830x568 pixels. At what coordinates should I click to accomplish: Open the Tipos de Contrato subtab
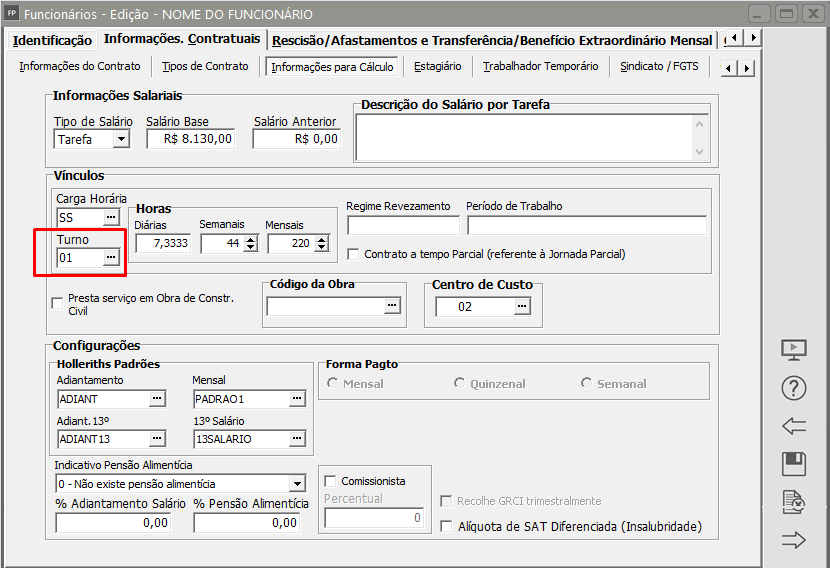click(x=205, y=67)
